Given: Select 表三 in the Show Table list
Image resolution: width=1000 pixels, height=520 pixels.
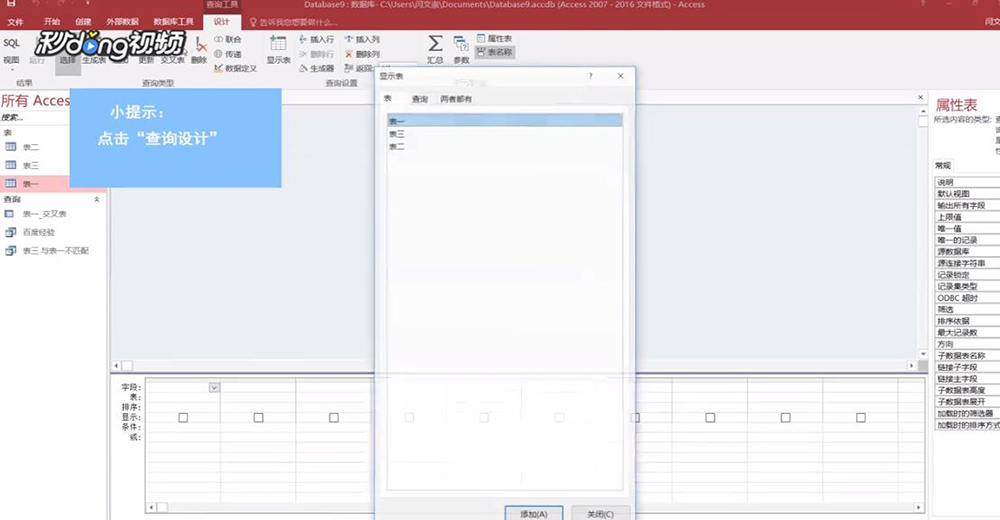Looking at the screenshot, I should (504, 134).
